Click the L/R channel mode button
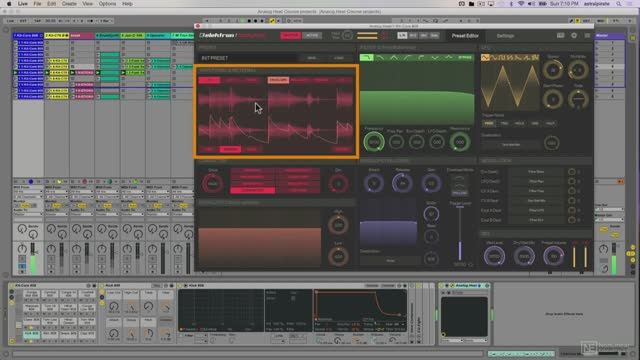This screenshot has width=640, height=360. [x=402, y=36]
